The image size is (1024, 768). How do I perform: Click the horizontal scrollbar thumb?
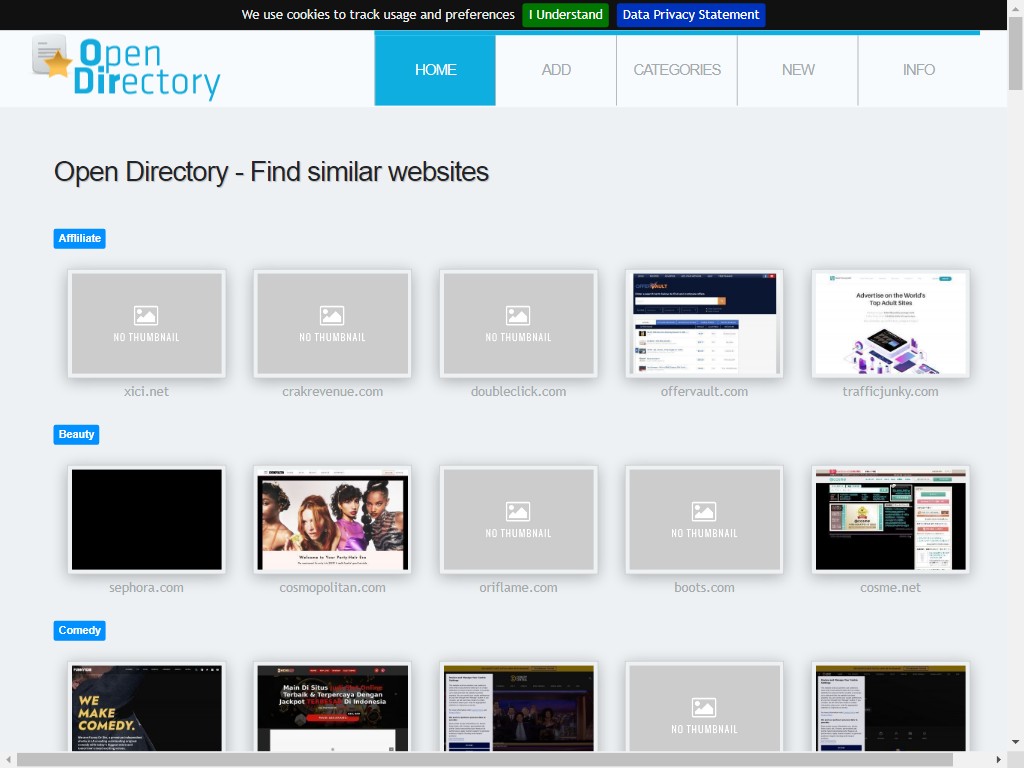pyautogui.click(x=485, y=760)
